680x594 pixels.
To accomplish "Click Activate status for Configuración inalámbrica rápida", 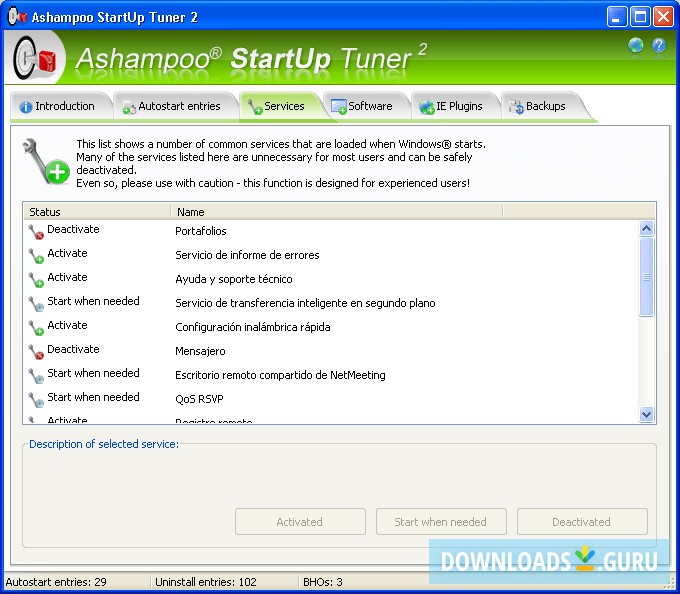I will click(67, 325).
